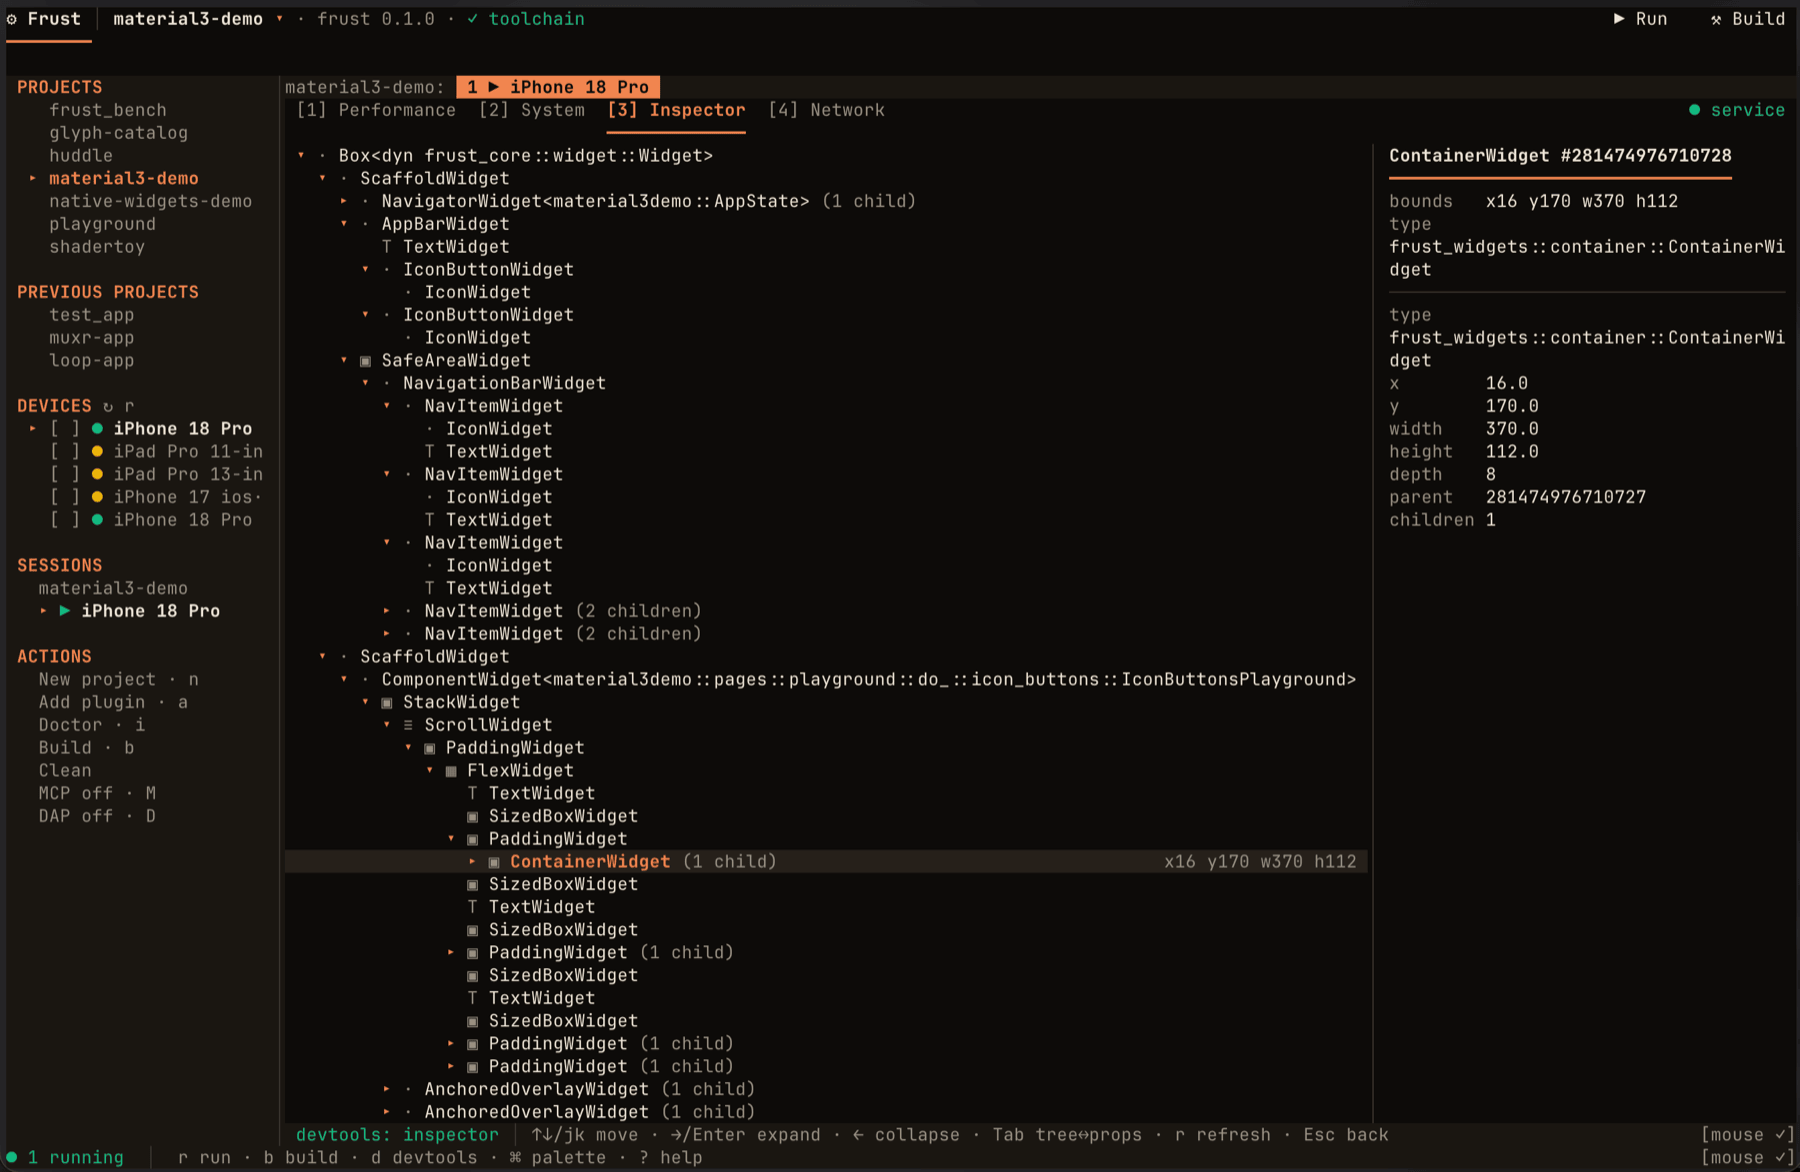Image resolution: width=1800 pixels, height=1172 pixels.
Task: Collapse the AppBarWidget node
Action: point(344,224)
